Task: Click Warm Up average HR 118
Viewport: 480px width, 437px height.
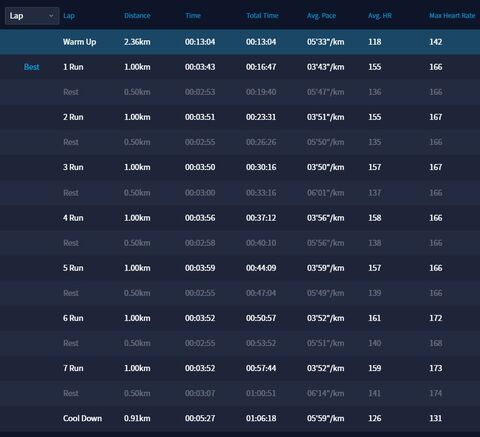Action: click(x=375, y=42)
